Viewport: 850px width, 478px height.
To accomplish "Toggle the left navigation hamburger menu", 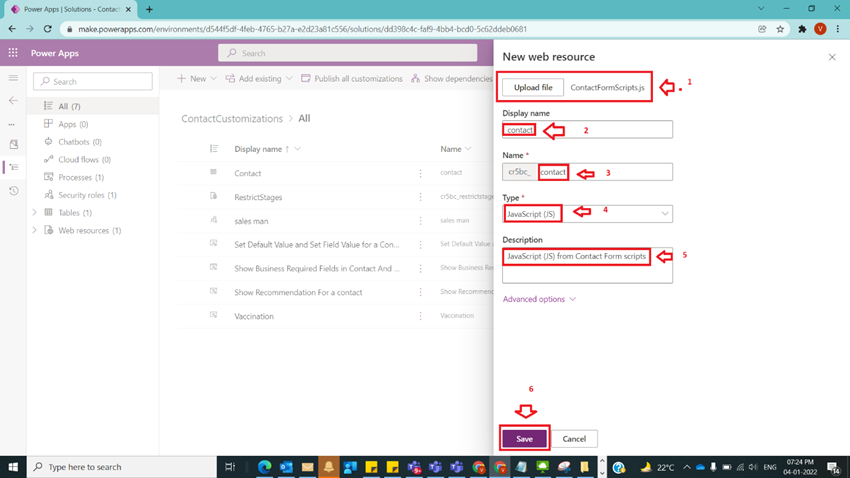I will pos(14,78).
